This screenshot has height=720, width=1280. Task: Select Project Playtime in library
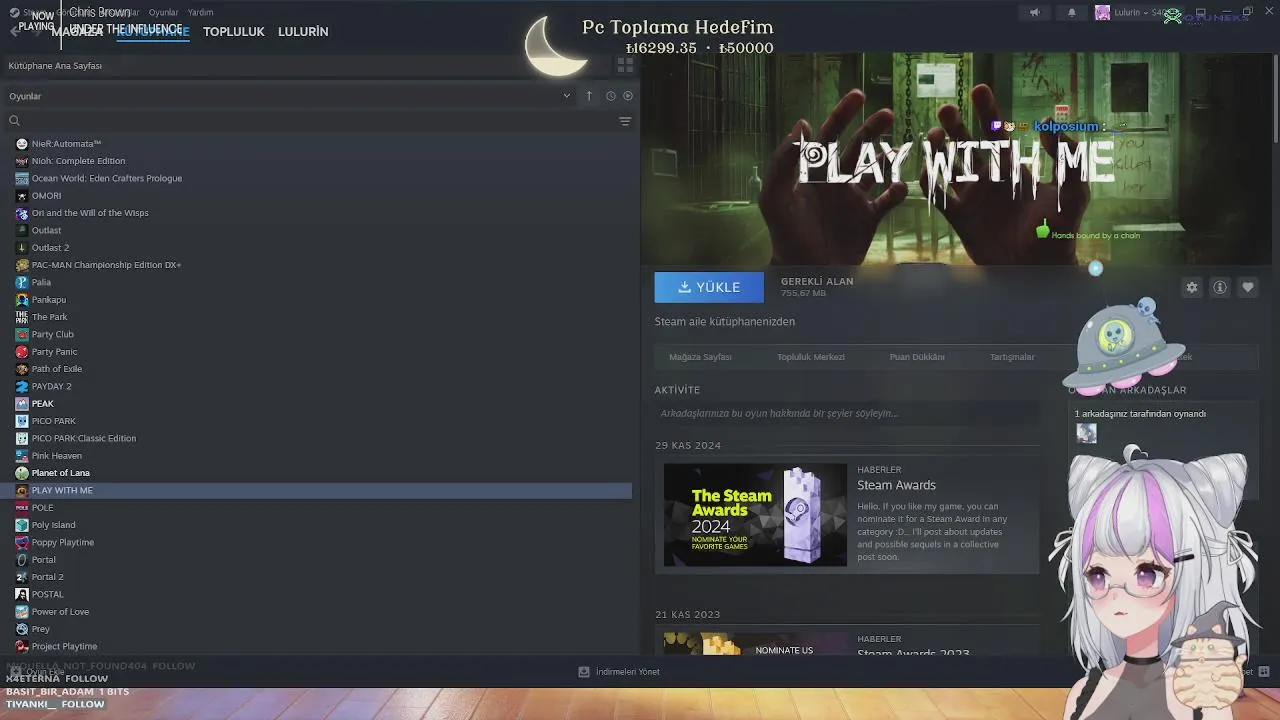click(64, 647)
